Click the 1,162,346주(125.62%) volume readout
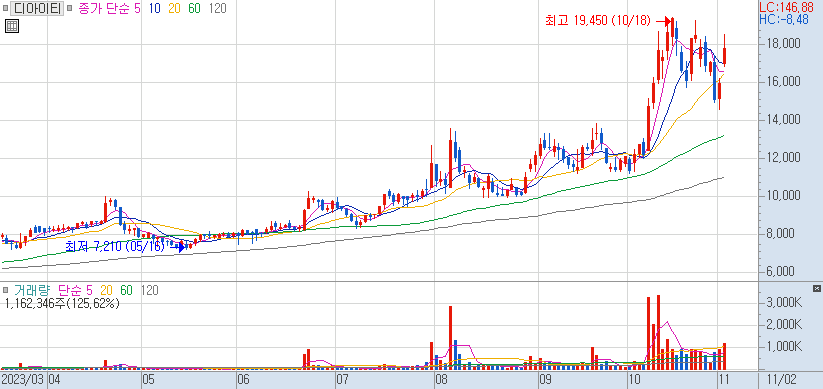The width and height of the screenshot is (823, 389). [x=62, y=303]
